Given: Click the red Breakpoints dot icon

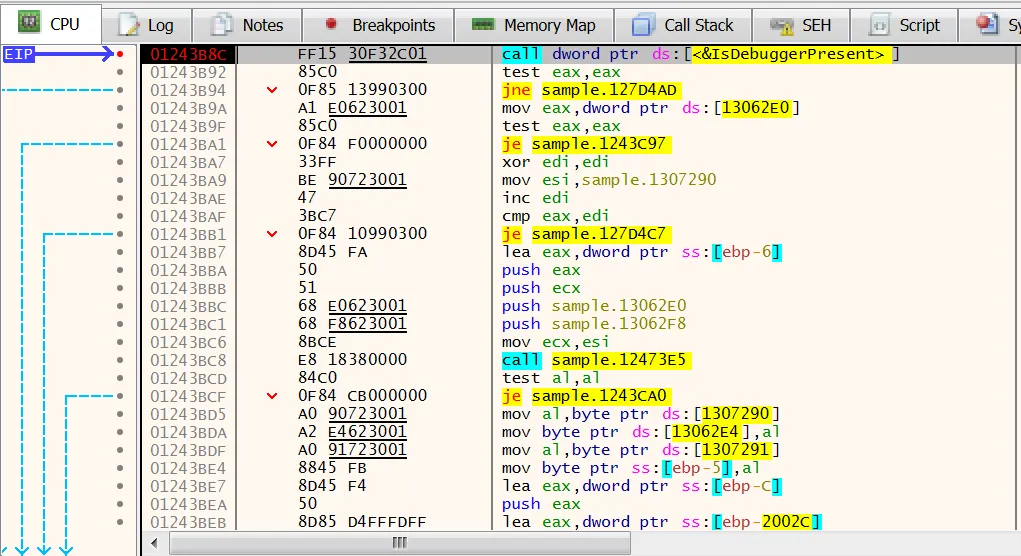Looking at the screenshot, I should pyautogui.click(x=332, y=25).
